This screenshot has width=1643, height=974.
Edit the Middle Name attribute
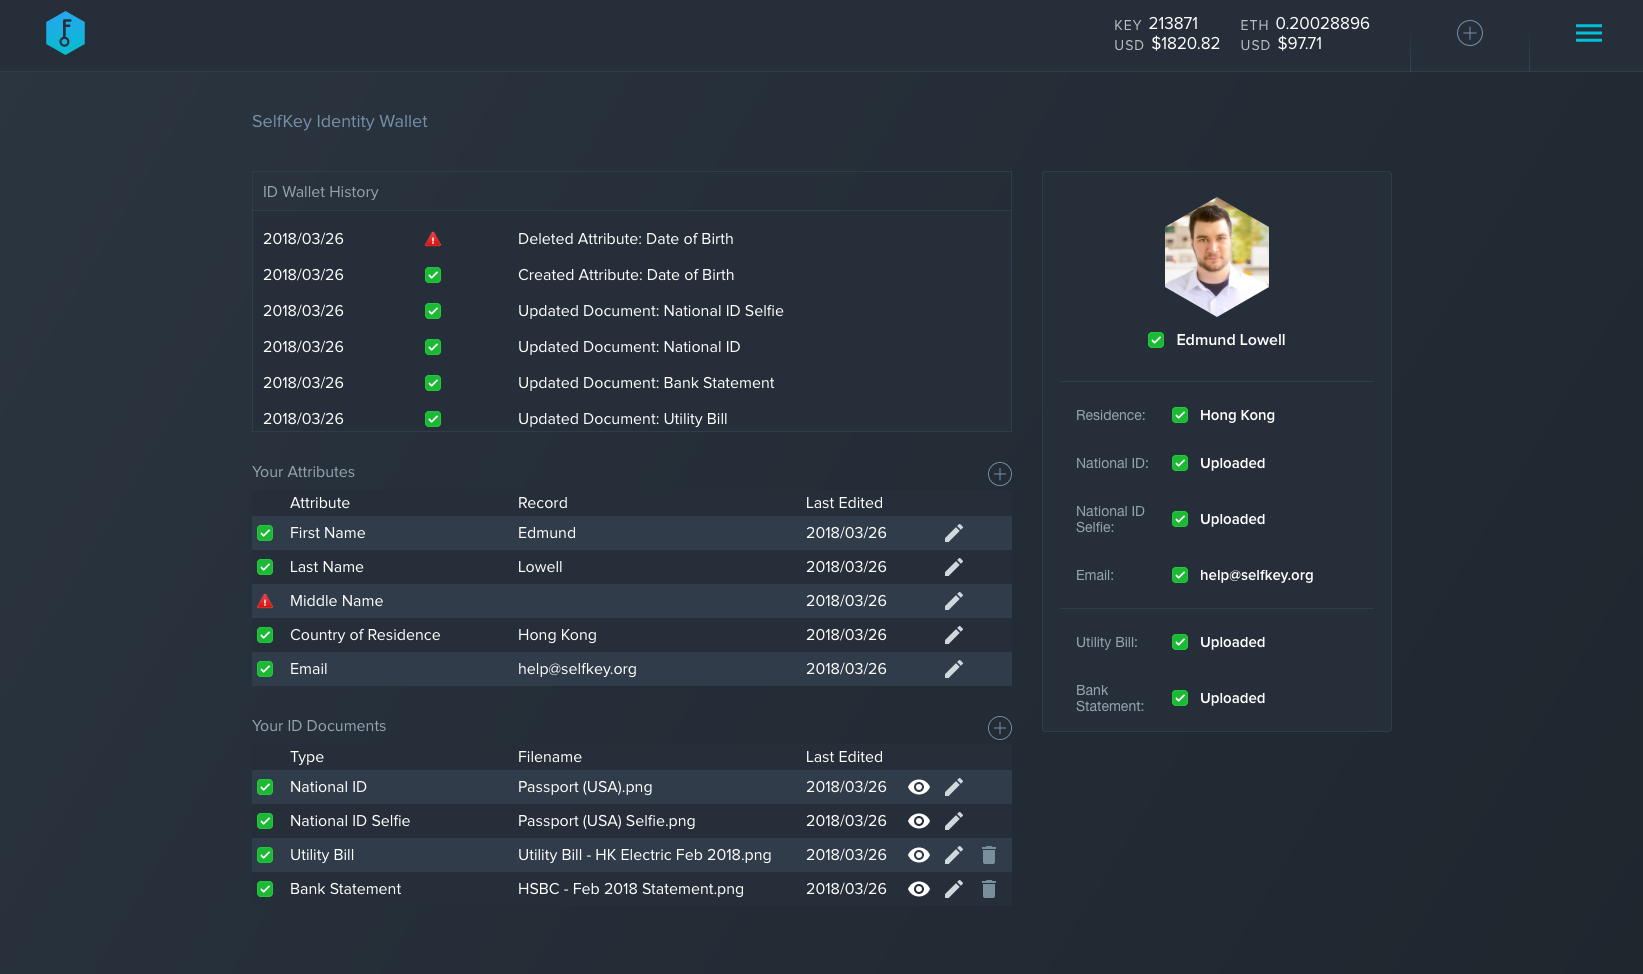pos(954,601)
